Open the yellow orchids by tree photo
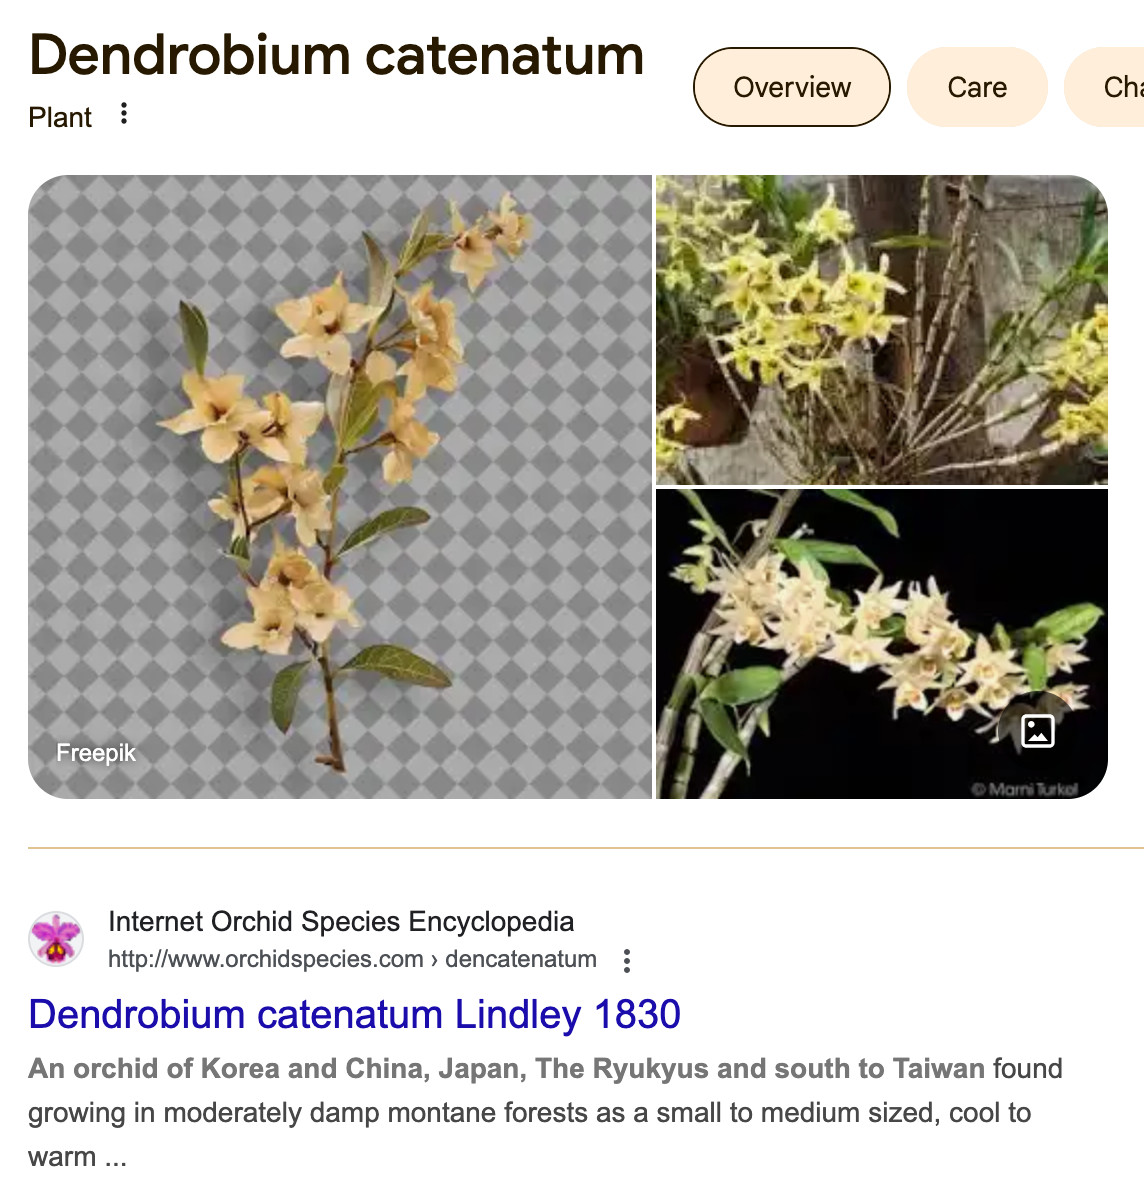1144x1188 pixels. [x=882, y=330]
